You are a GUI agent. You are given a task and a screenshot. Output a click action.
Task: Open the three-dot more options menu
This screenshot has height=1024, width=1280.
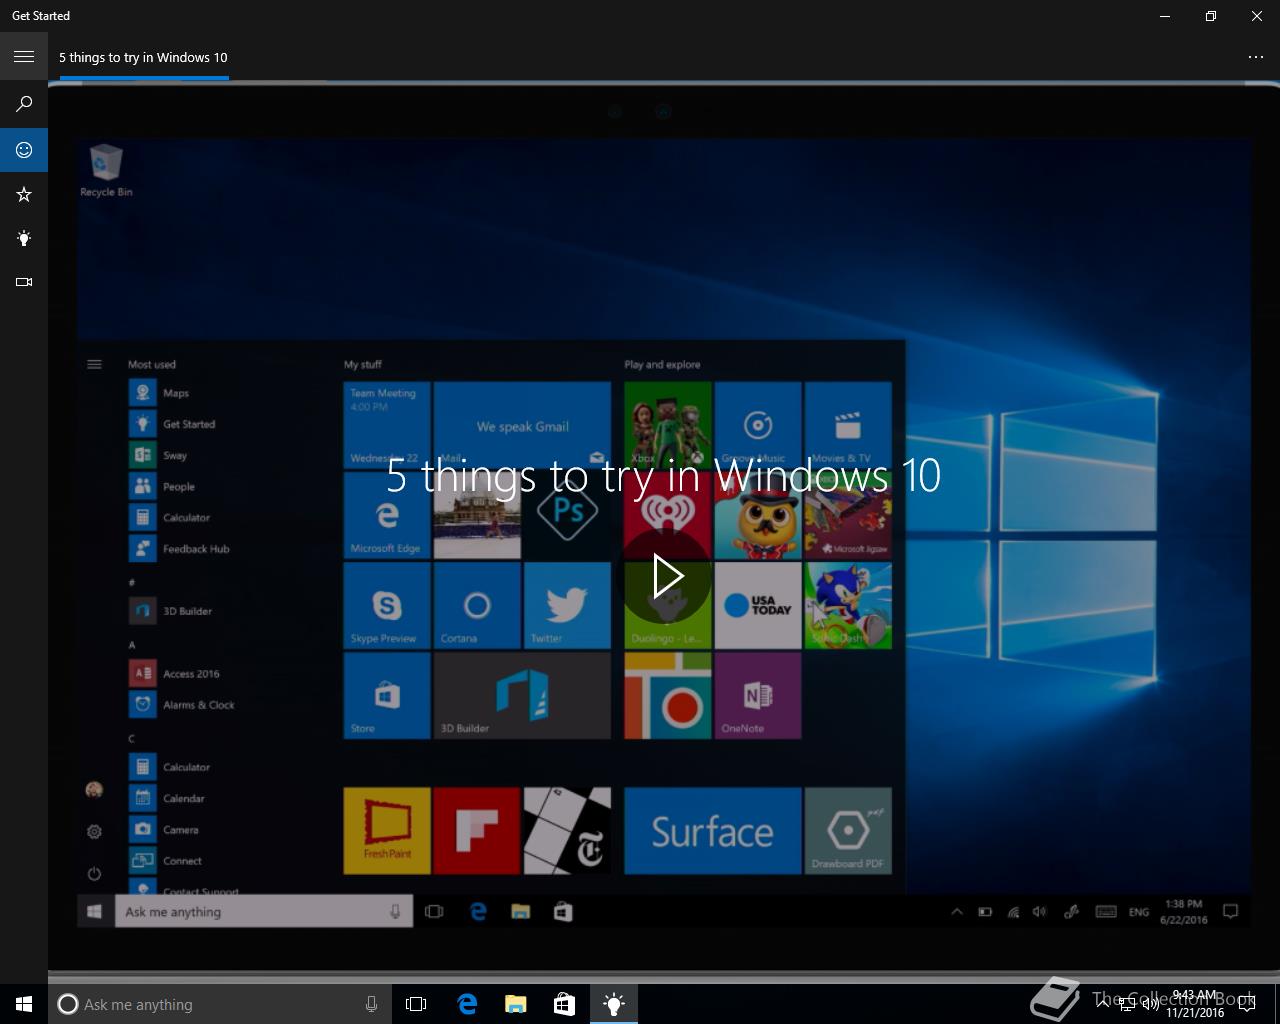click(x=1256, y=57)
